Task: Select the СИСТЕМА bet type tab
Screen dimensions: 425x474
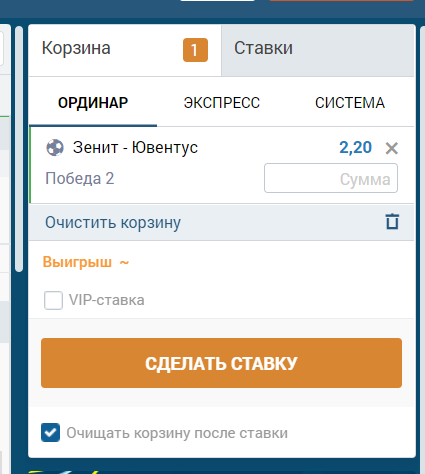Action: click(x=350, y=103)
